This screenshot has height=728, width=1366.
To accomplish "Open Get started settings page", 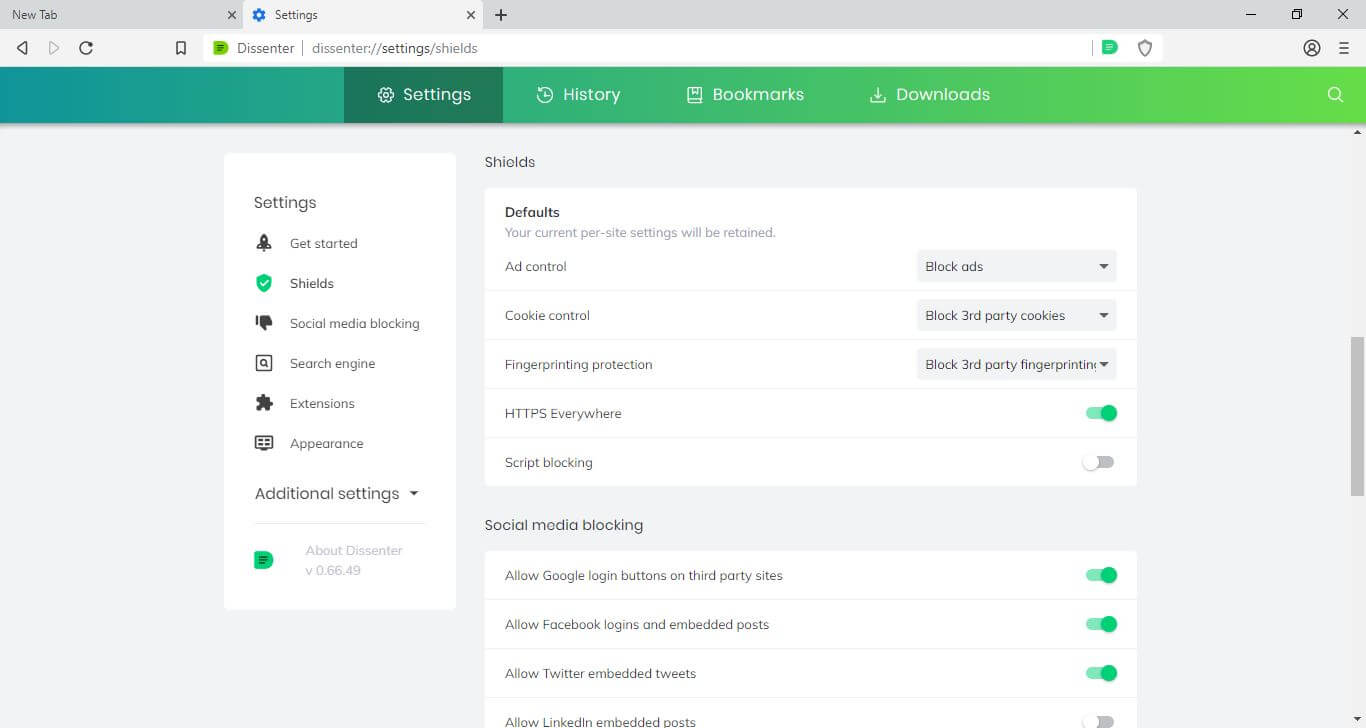I will click(x=323, y=243).
